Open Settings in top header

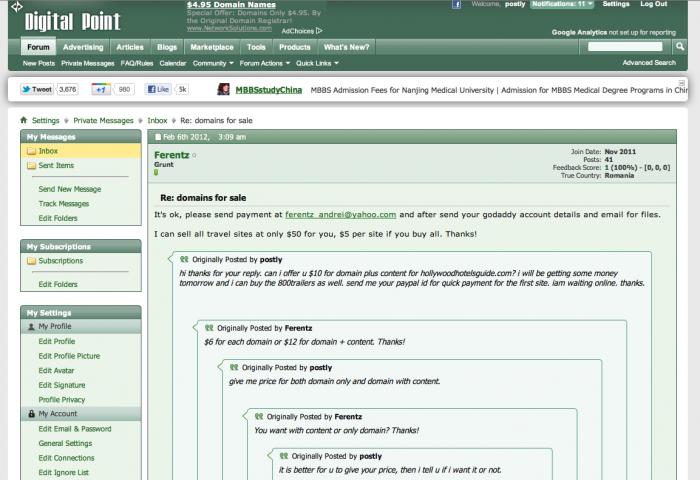pyautogui.click(x=616, y=4)
